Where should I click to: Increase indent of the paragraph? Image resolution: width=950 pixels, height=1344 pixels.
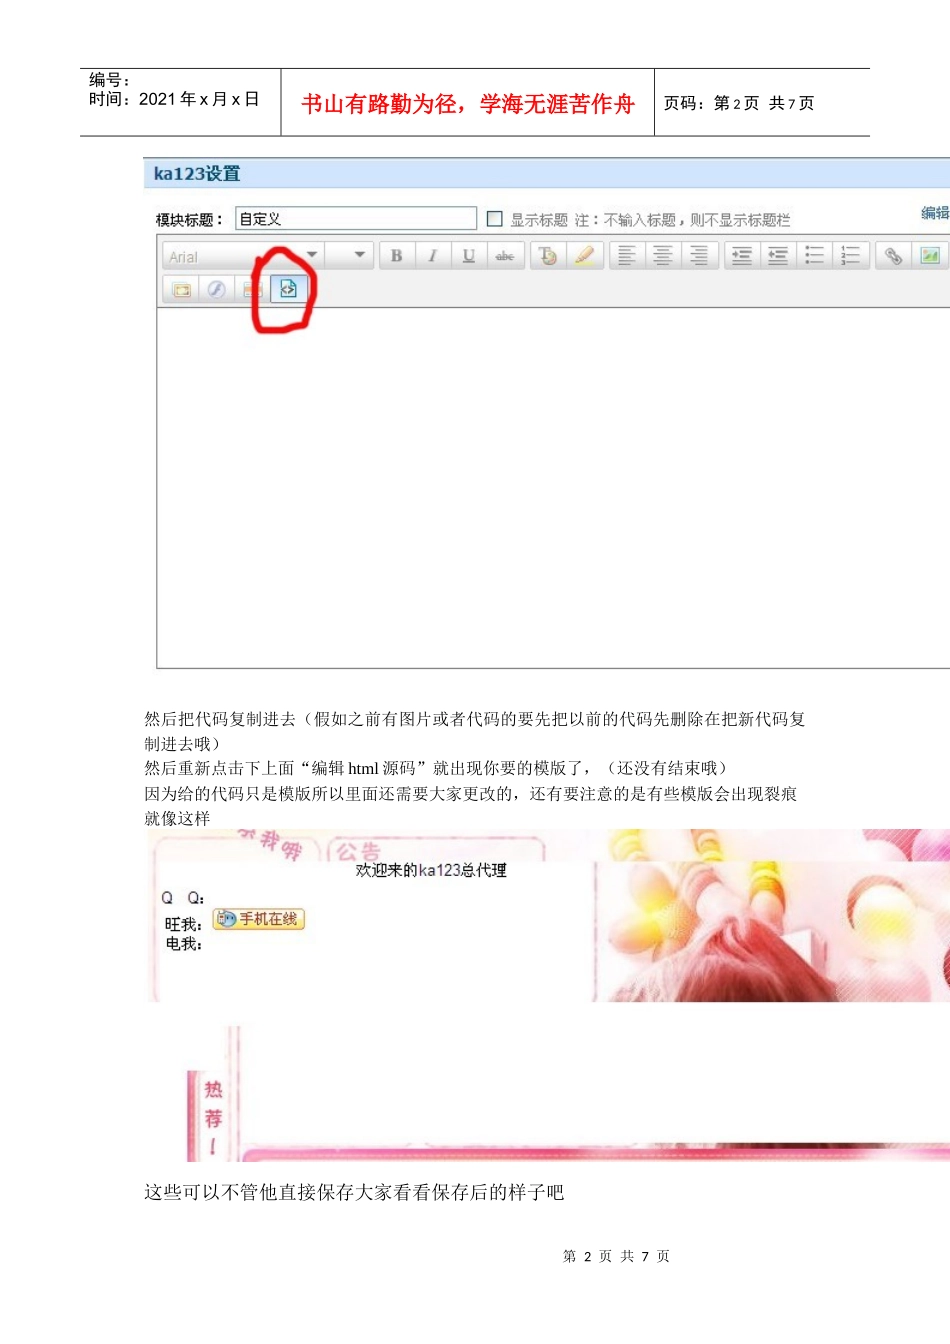click(742, 256)
